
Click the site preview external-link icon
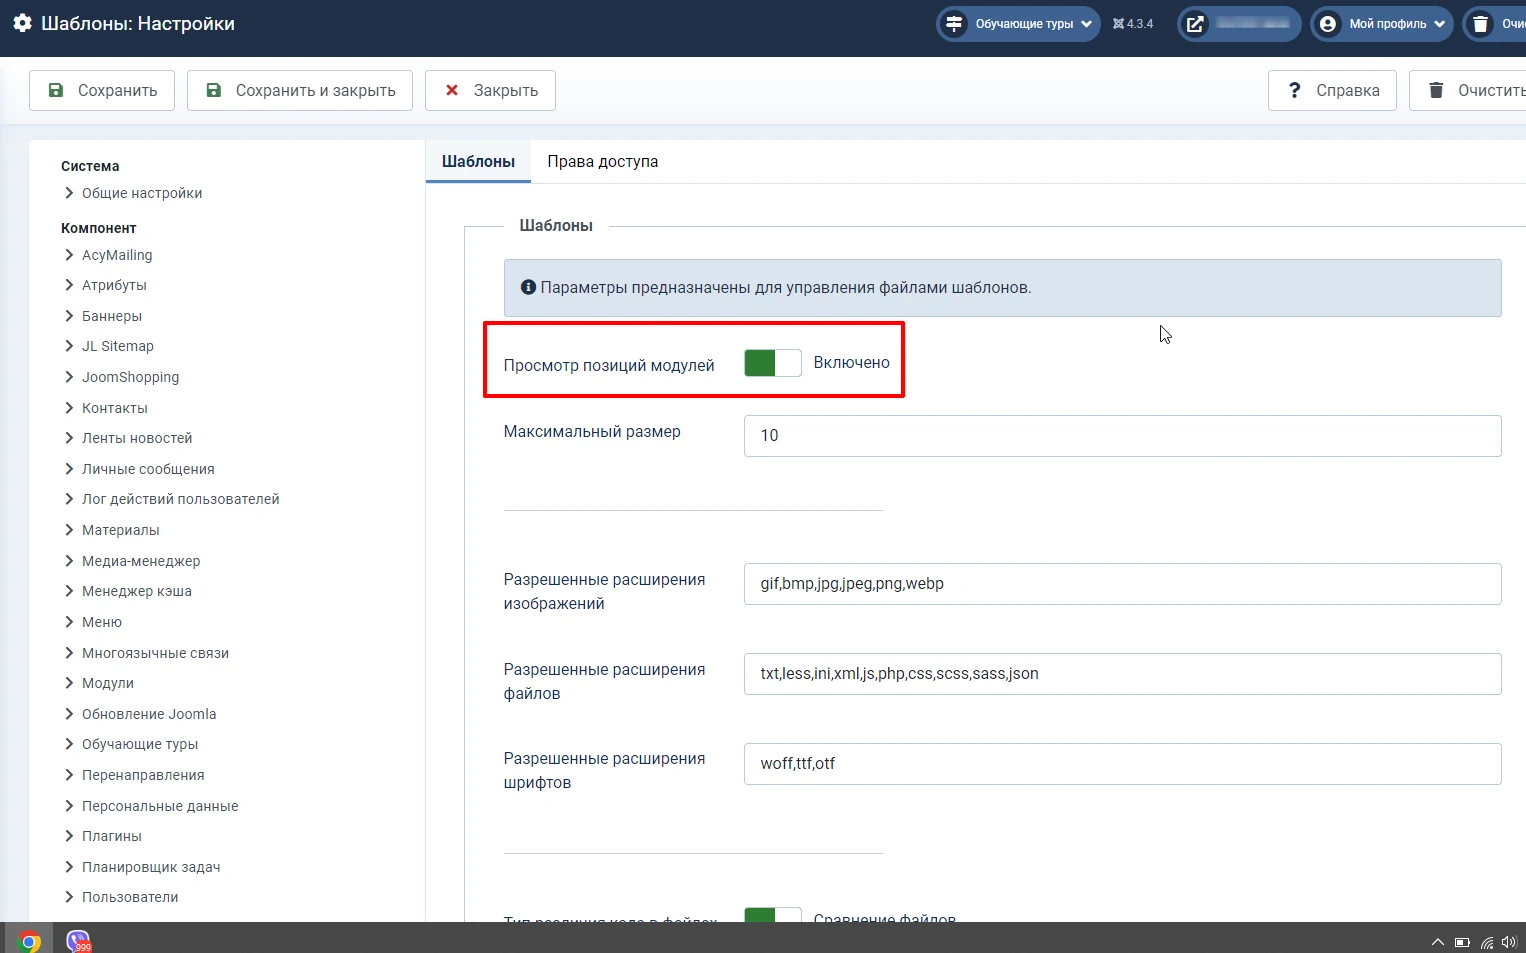tap(1195, 23)
